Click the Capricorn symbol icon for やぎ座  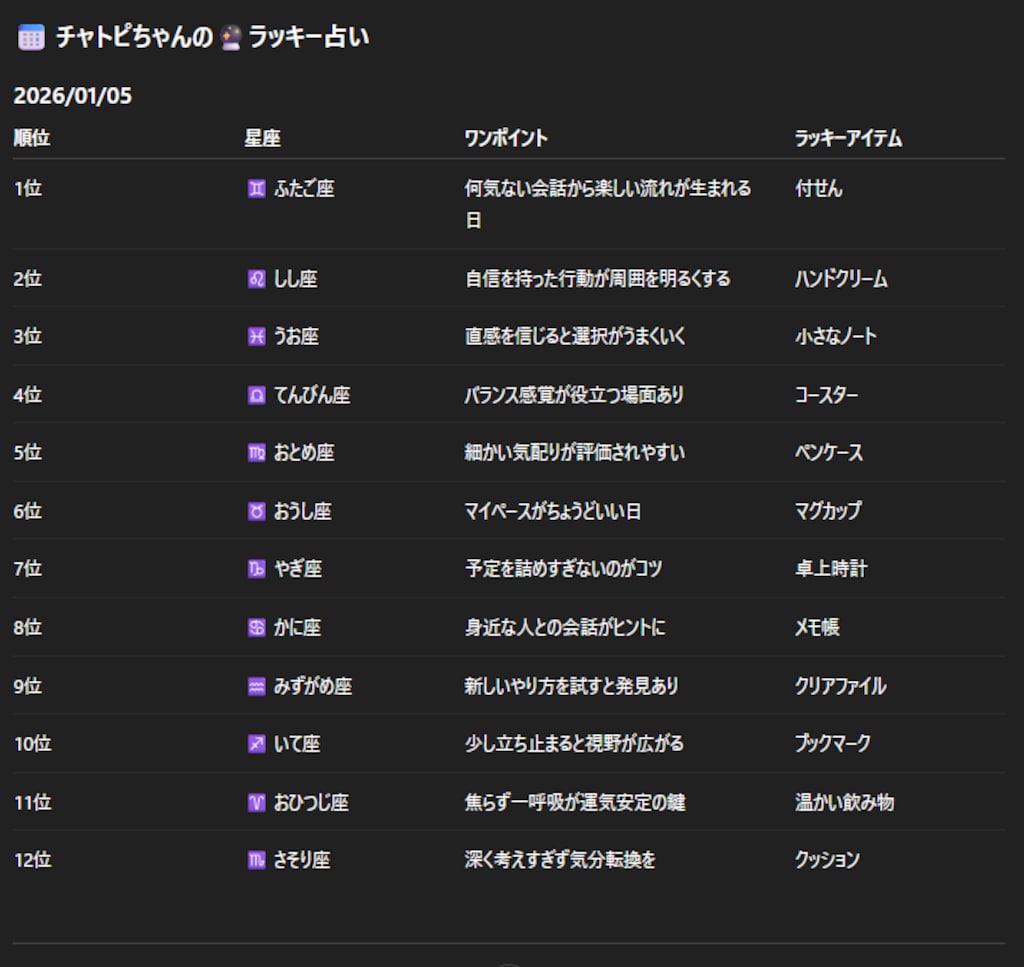pyautogui.click(x=257, y=569)
